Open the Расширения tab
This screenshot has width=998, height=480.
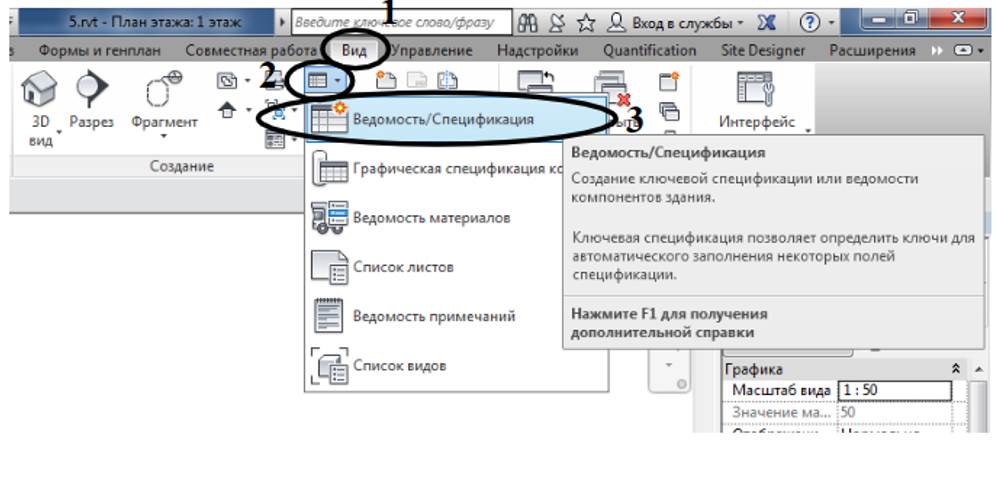click(x=872, y=51)
